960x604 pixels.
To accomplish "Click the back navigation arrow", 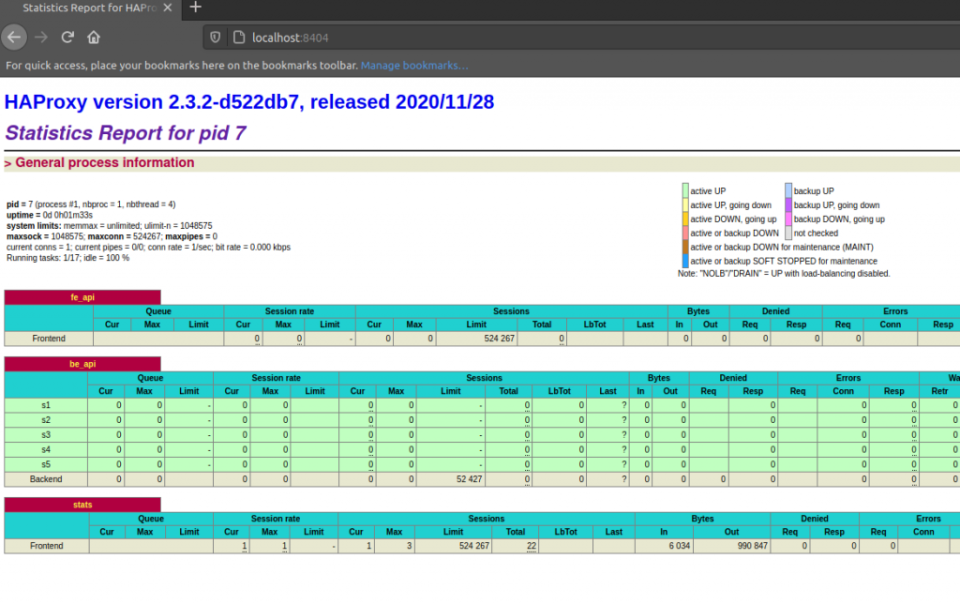I will [x=14, y=37].
